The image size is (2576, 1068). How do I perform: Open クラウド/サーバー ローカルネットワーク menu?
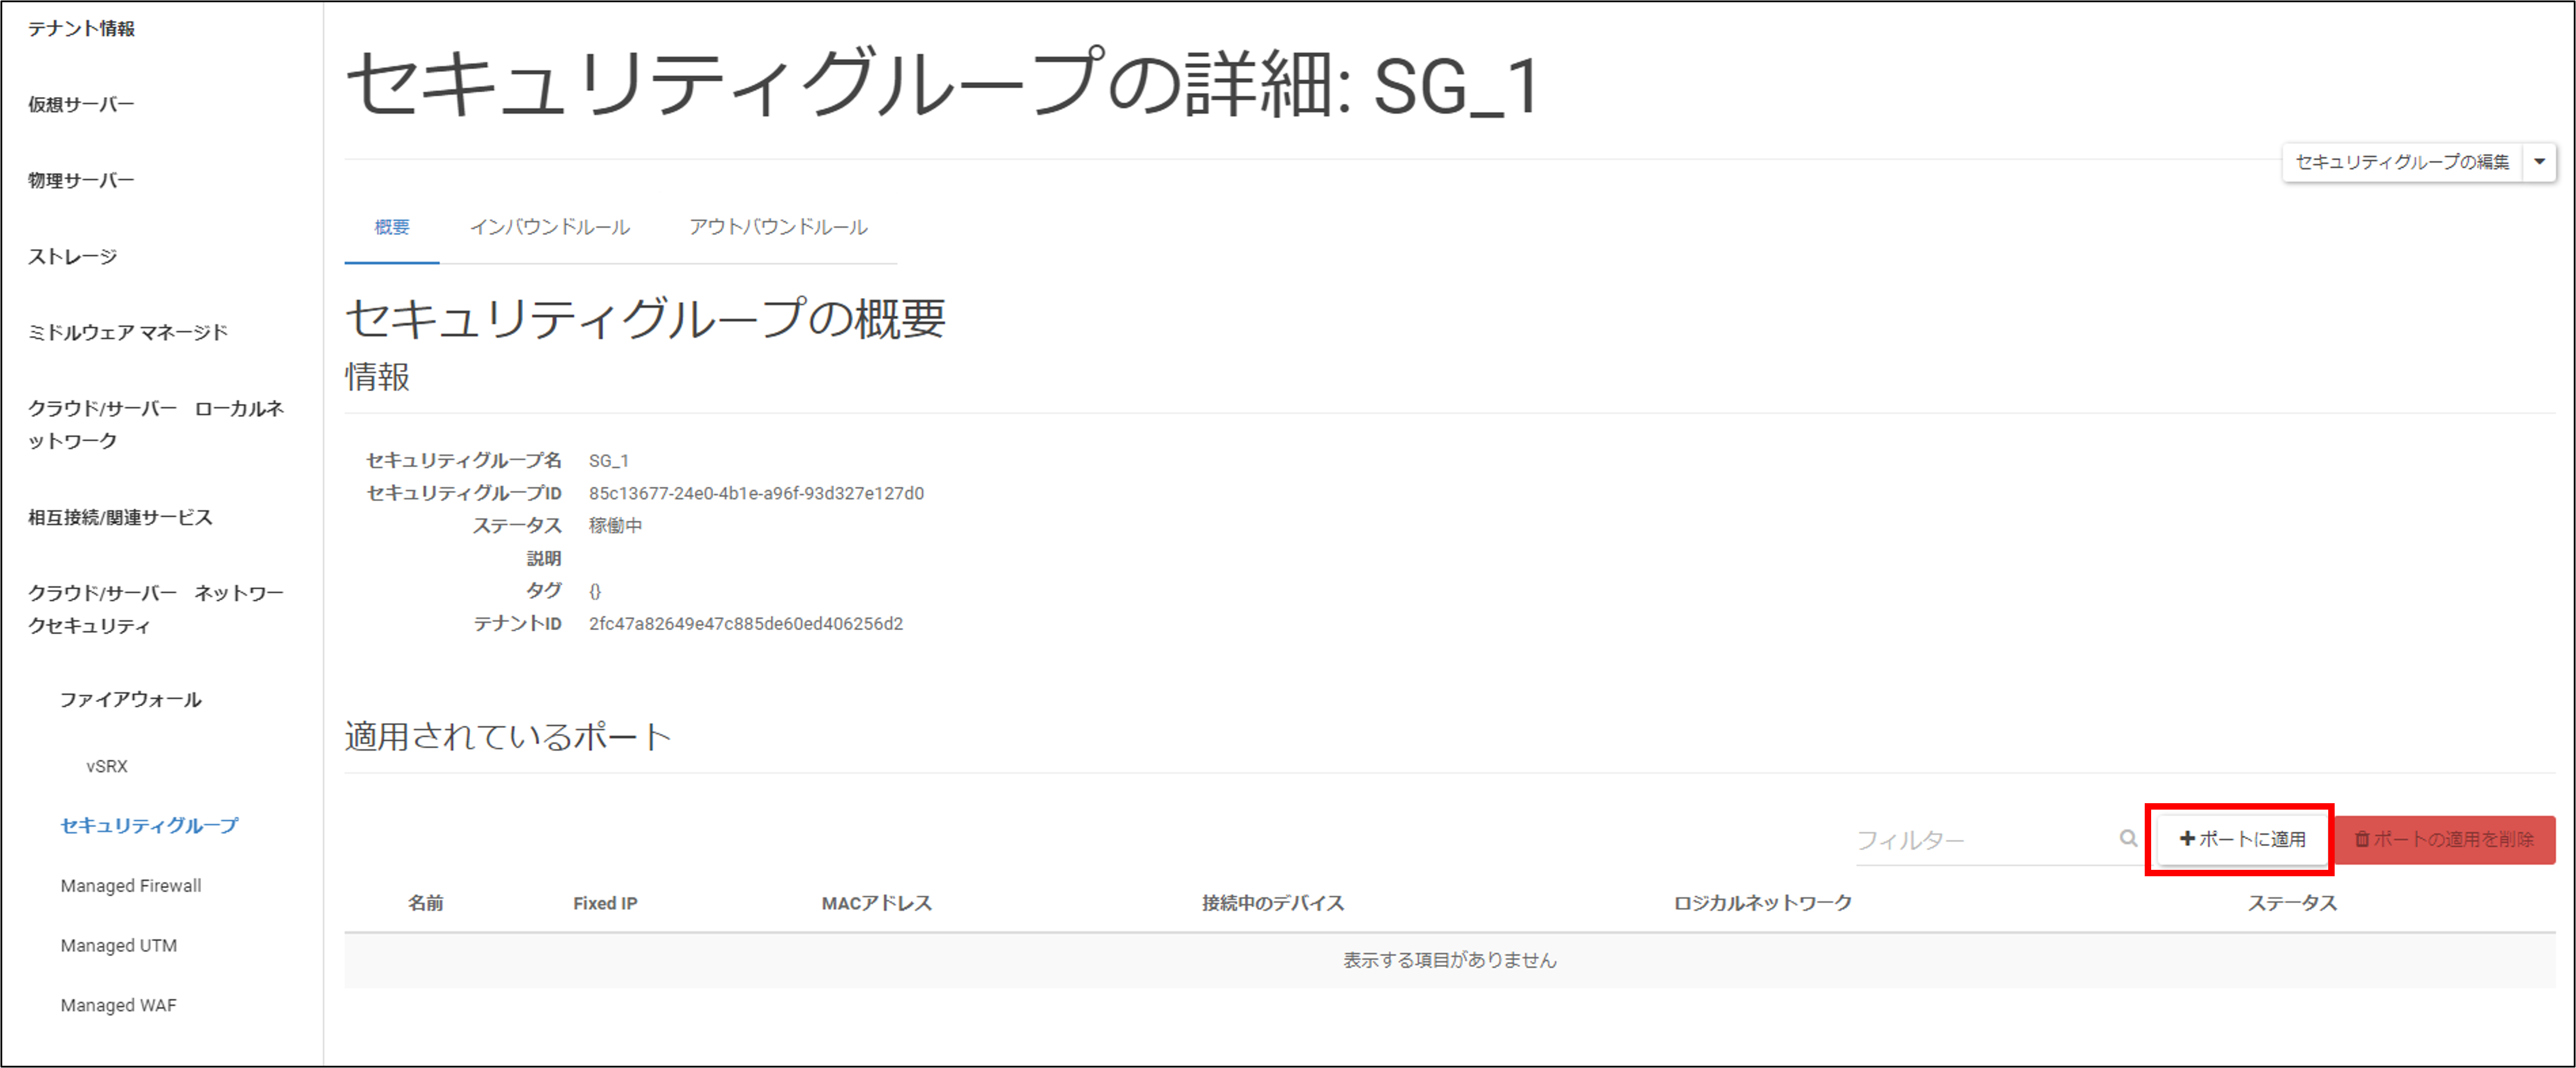click(x=156, y=424)
